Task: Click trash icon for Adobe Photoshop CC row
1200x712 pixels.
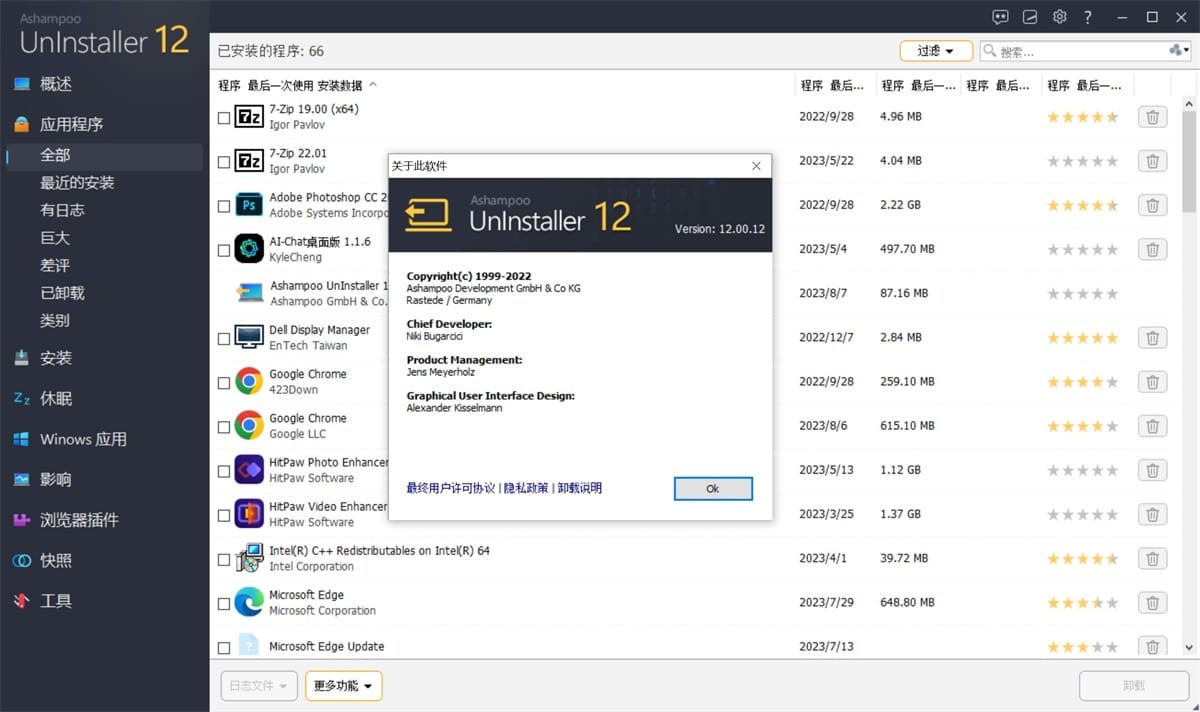Action: point(1152,205)
